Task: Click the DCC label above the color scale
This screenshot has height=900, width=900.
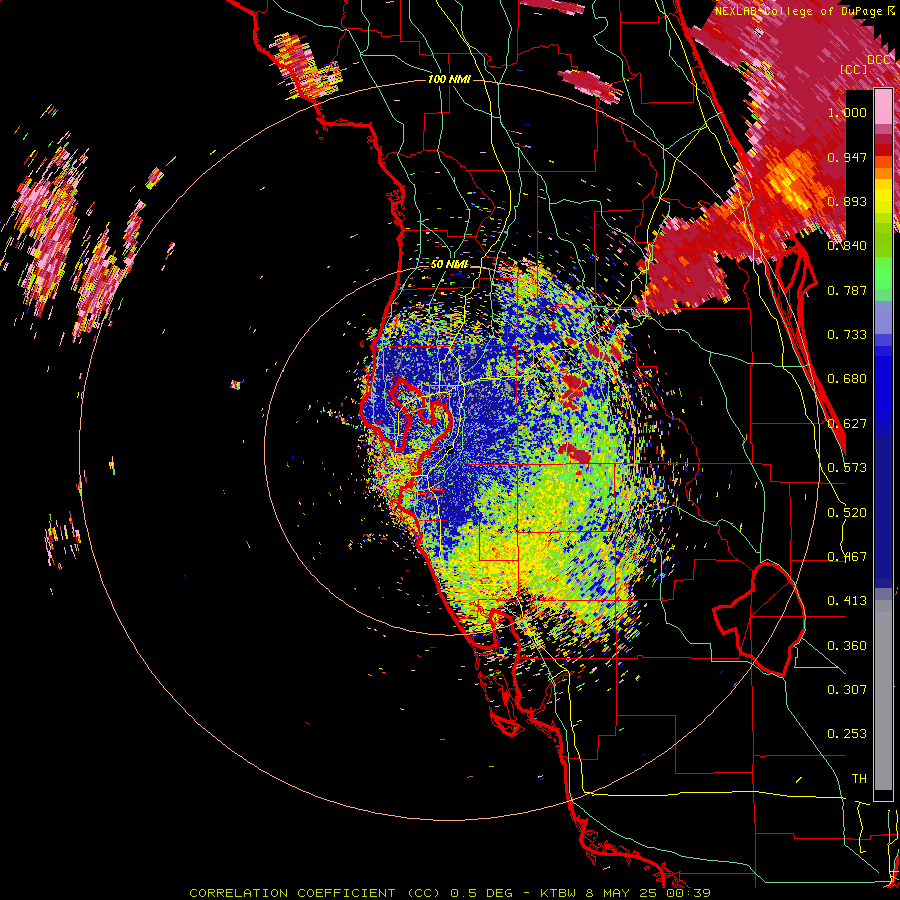Action: coord(879,59)
